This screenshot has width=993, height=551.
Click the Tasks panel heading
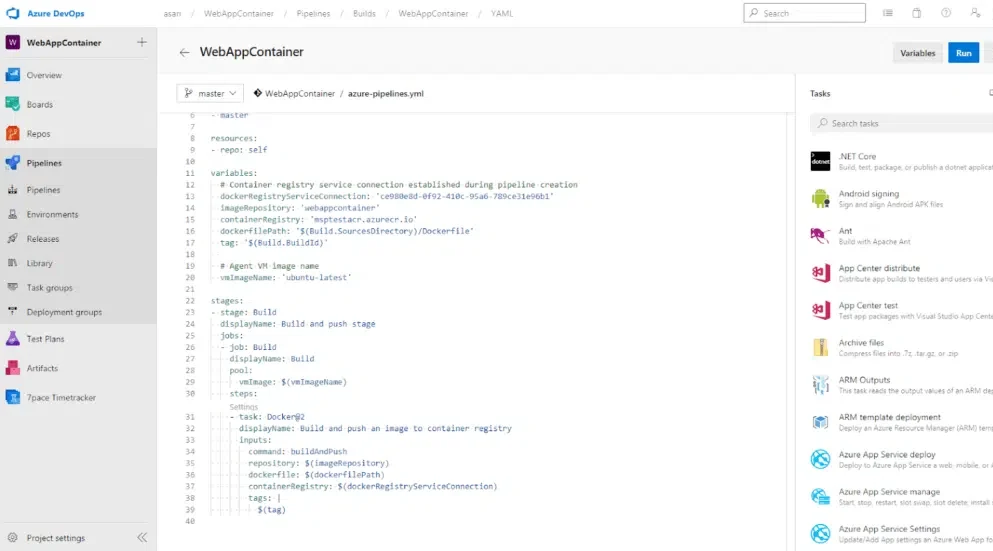coord(820,93)
